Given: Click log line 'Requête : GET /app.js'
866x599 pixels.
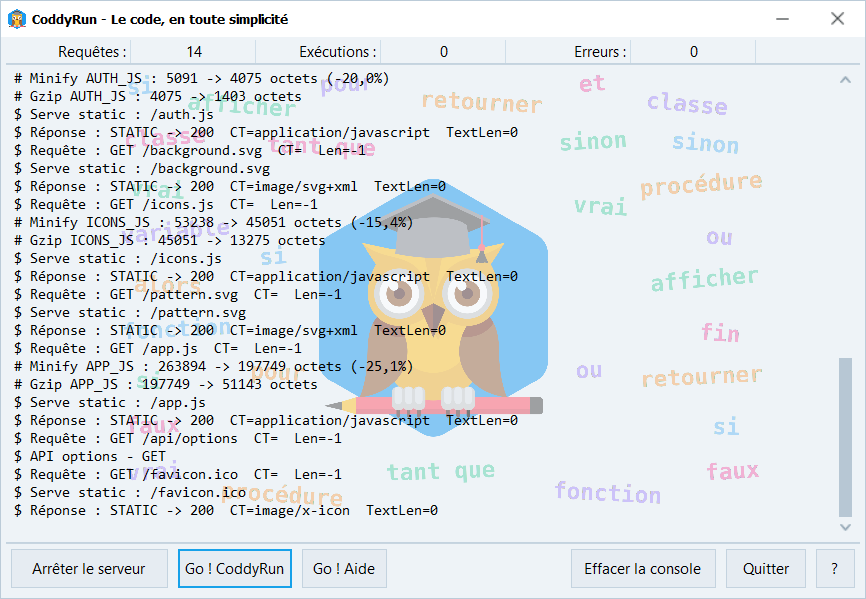Looking at the screenshot, I should click(158, 348).
